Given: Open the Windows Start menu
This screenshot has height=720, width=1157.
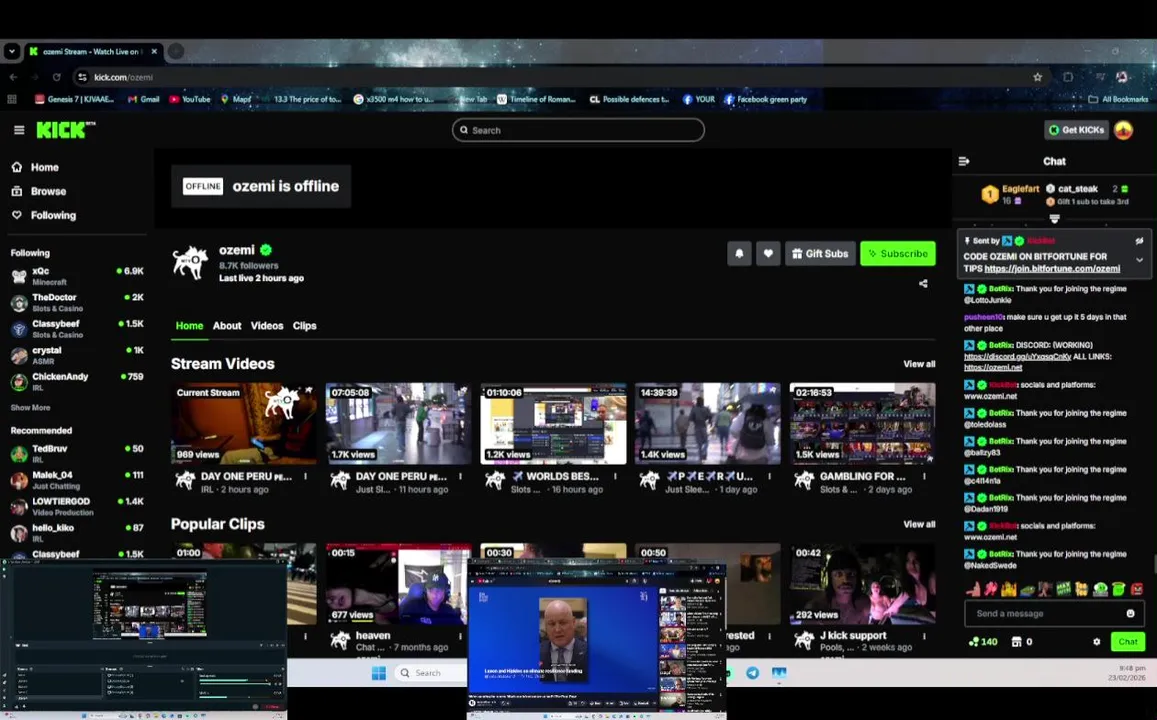Looking at the screenshot, I should point(379,673).
